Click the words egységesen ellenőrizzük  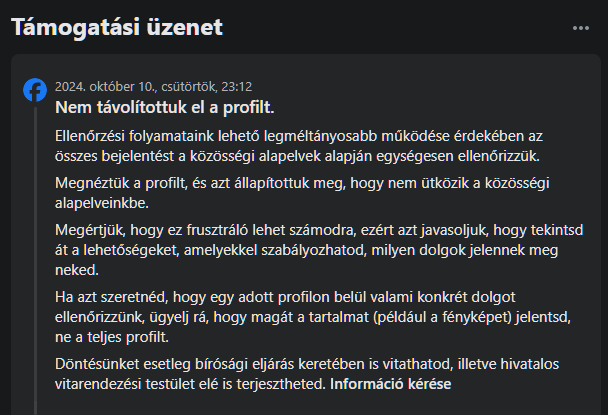point(472,155)
